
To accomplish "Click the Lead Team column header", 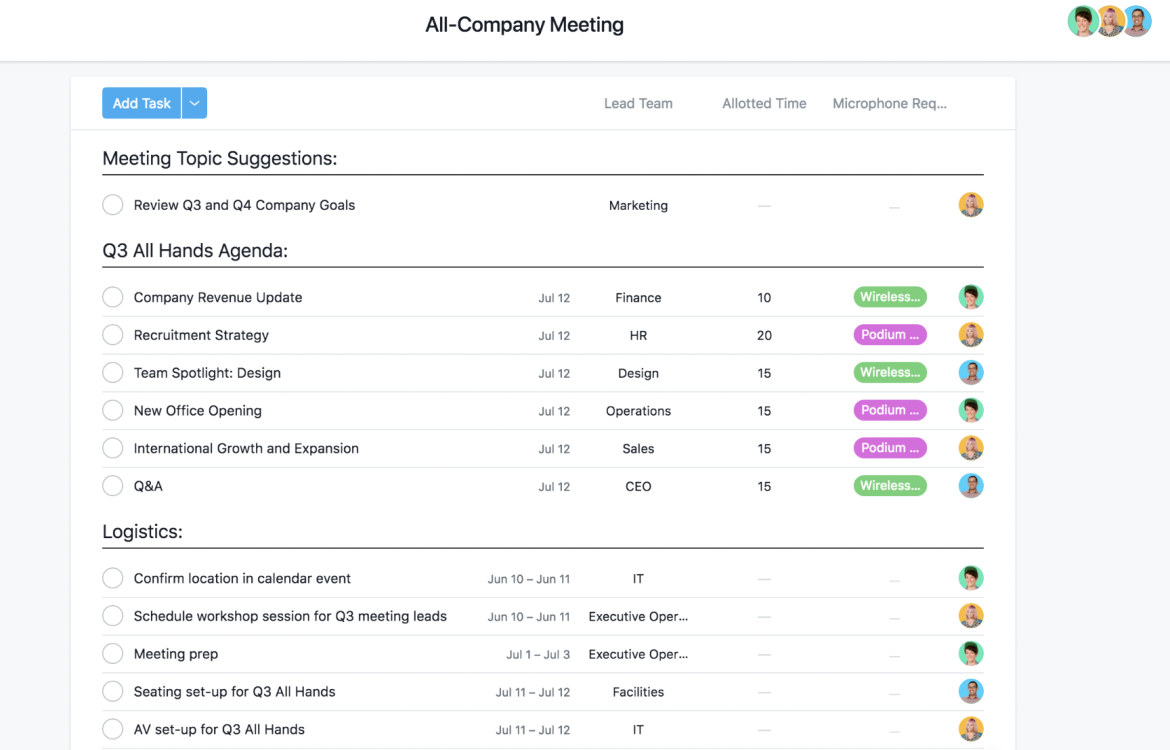I will tap(638, 103).
